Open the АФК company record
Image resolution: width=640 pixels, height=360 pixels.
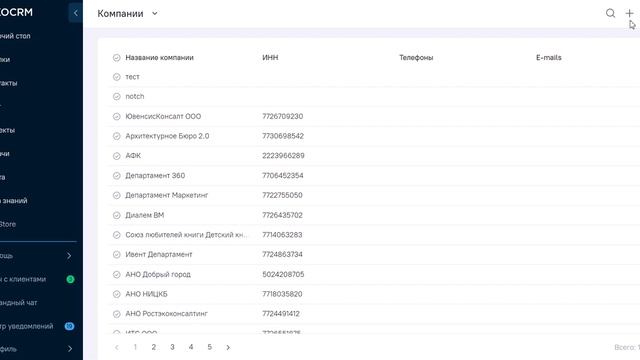(133, 156)
